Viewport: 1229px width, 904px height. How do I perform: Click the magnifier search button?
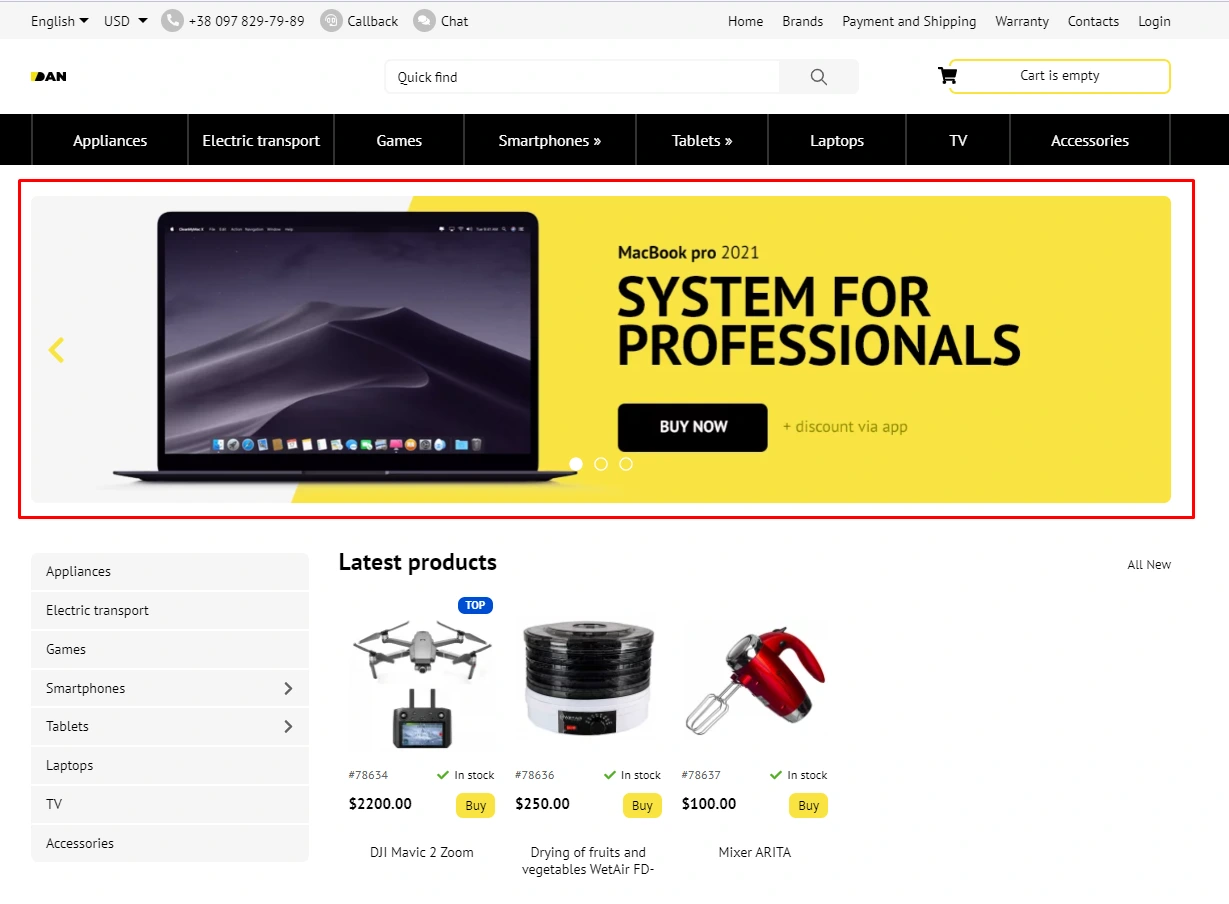point(819,77)
